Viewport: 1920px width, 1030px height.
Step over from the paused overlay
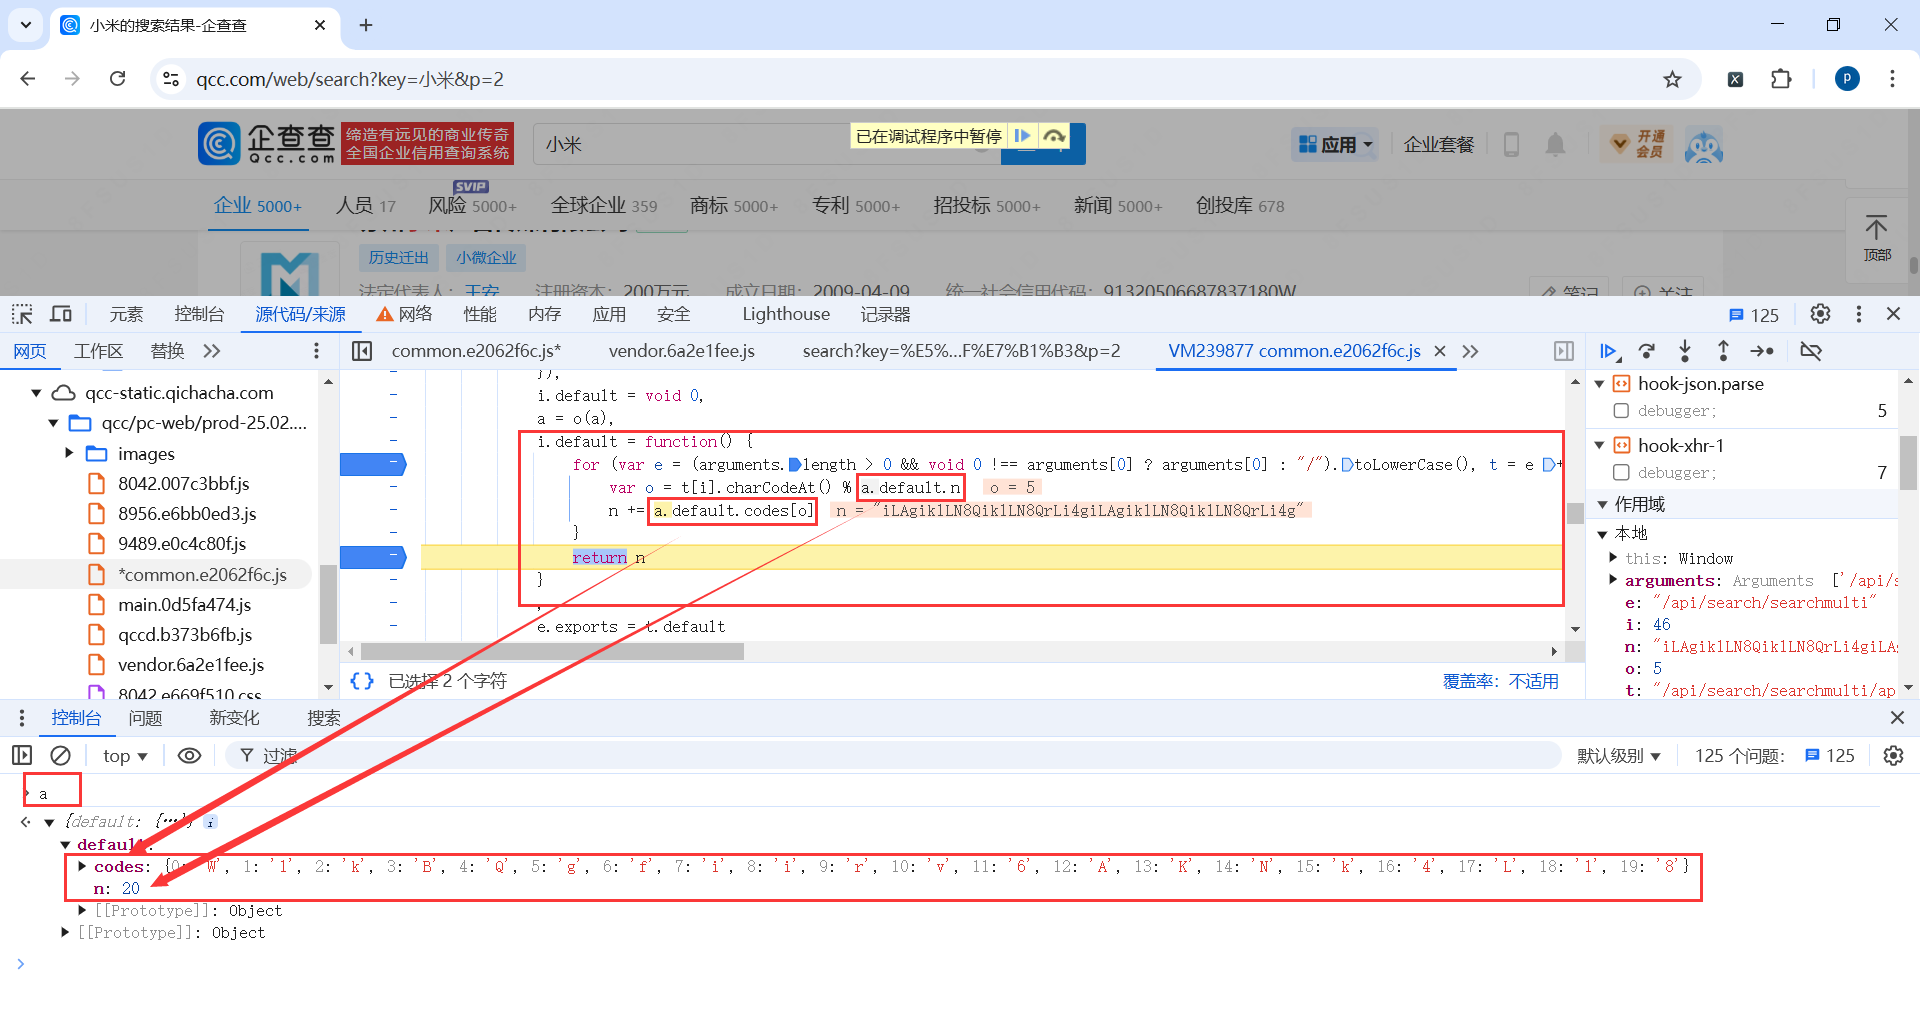(1054, 136)
